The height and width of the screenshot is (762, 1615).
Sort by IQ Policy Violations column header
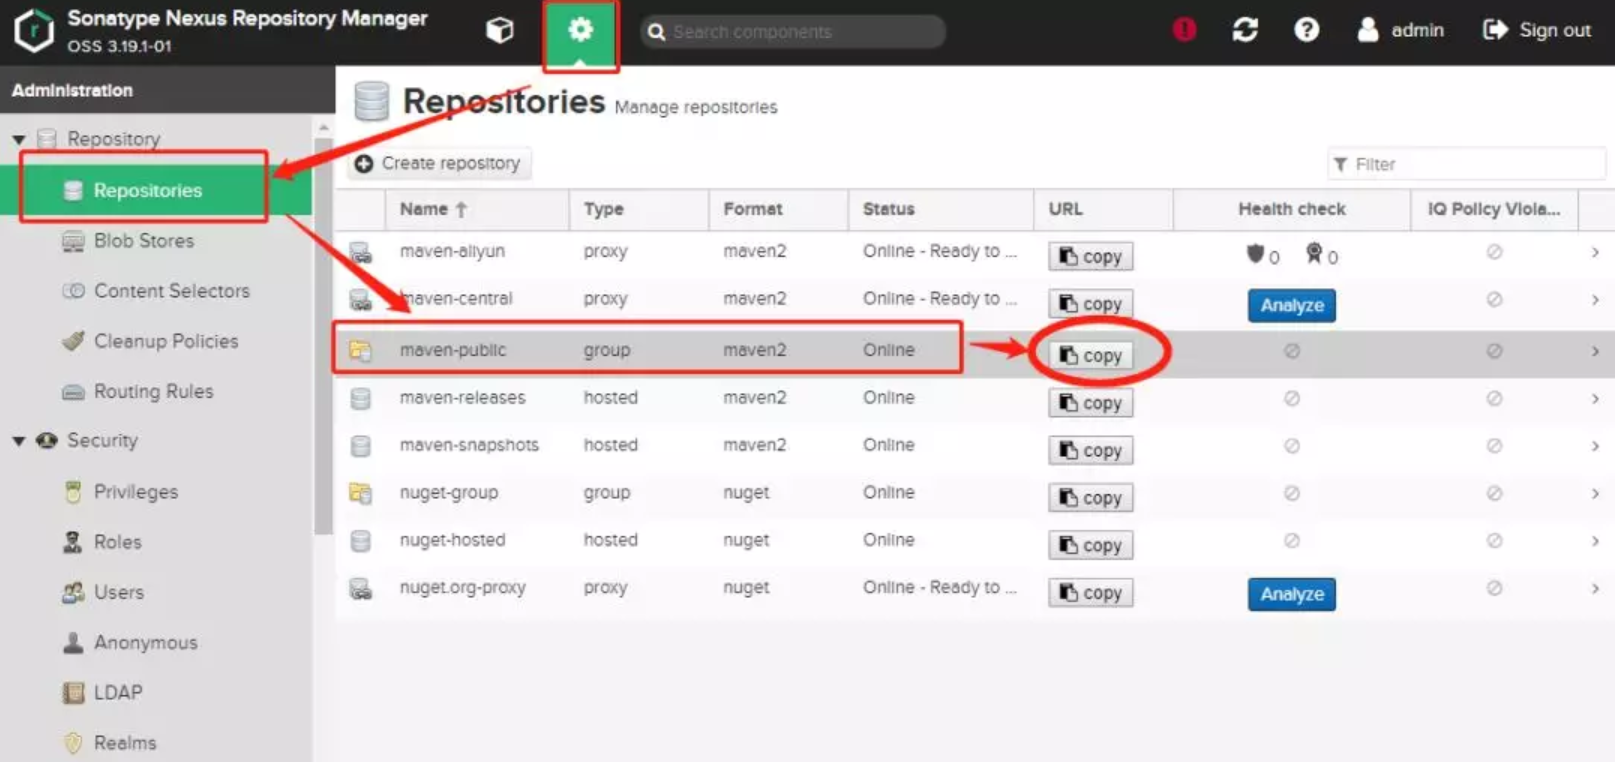coord(1493,209)
